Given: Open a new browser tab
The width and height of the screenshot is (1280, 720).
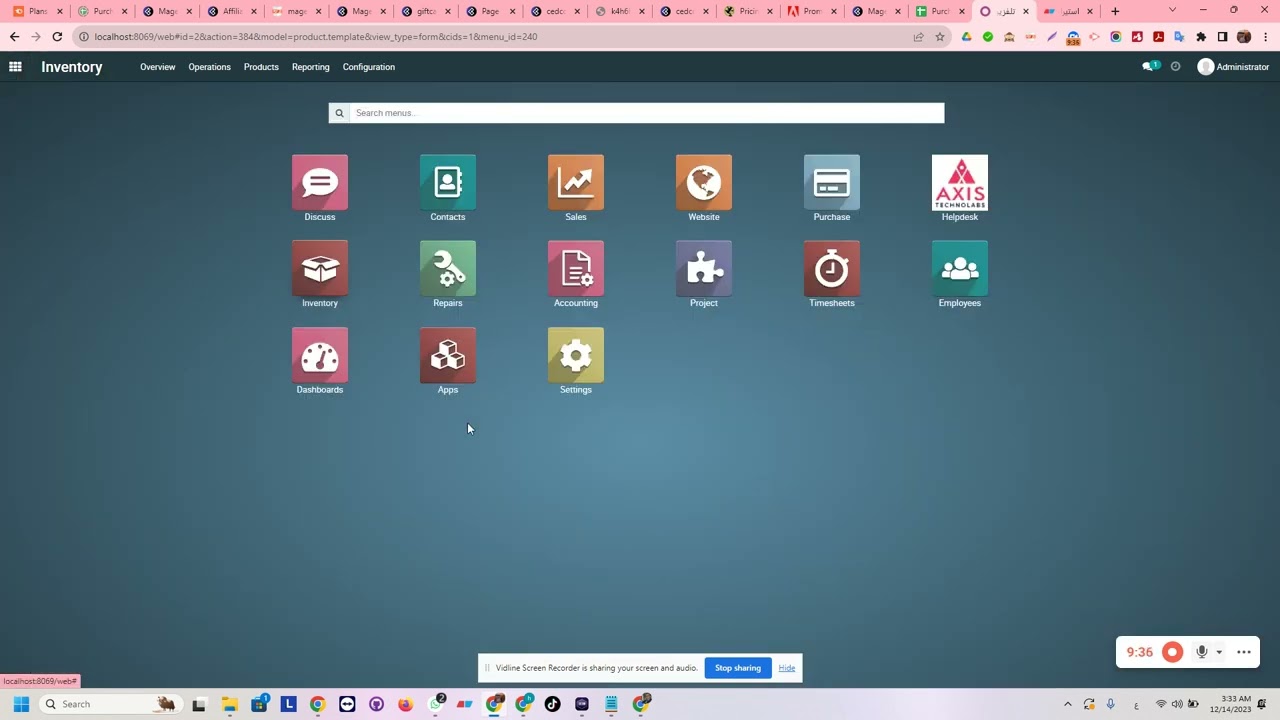Looking at the screenshot, I should point(1115,11).
